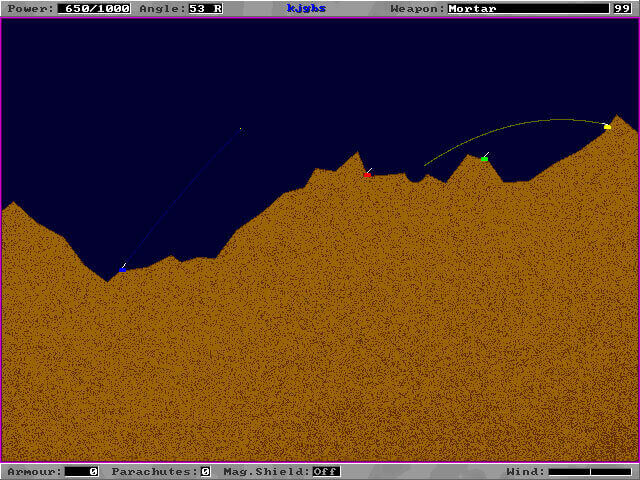Open the Weapon selector showing Mortar
The height and width of the screenshot is (480, 640).
point(526,8)
